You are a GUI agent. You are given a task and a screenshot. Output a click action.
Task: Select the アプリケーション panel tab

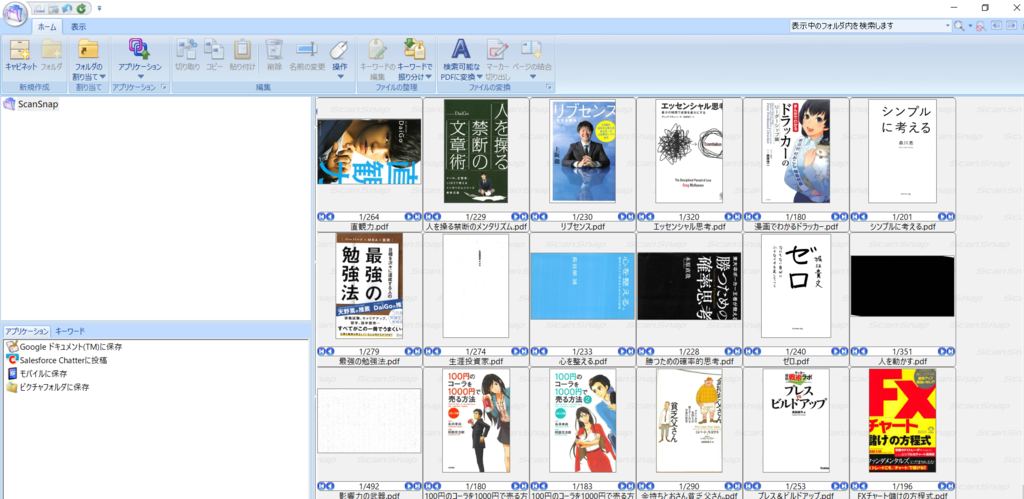click(27, 331)
